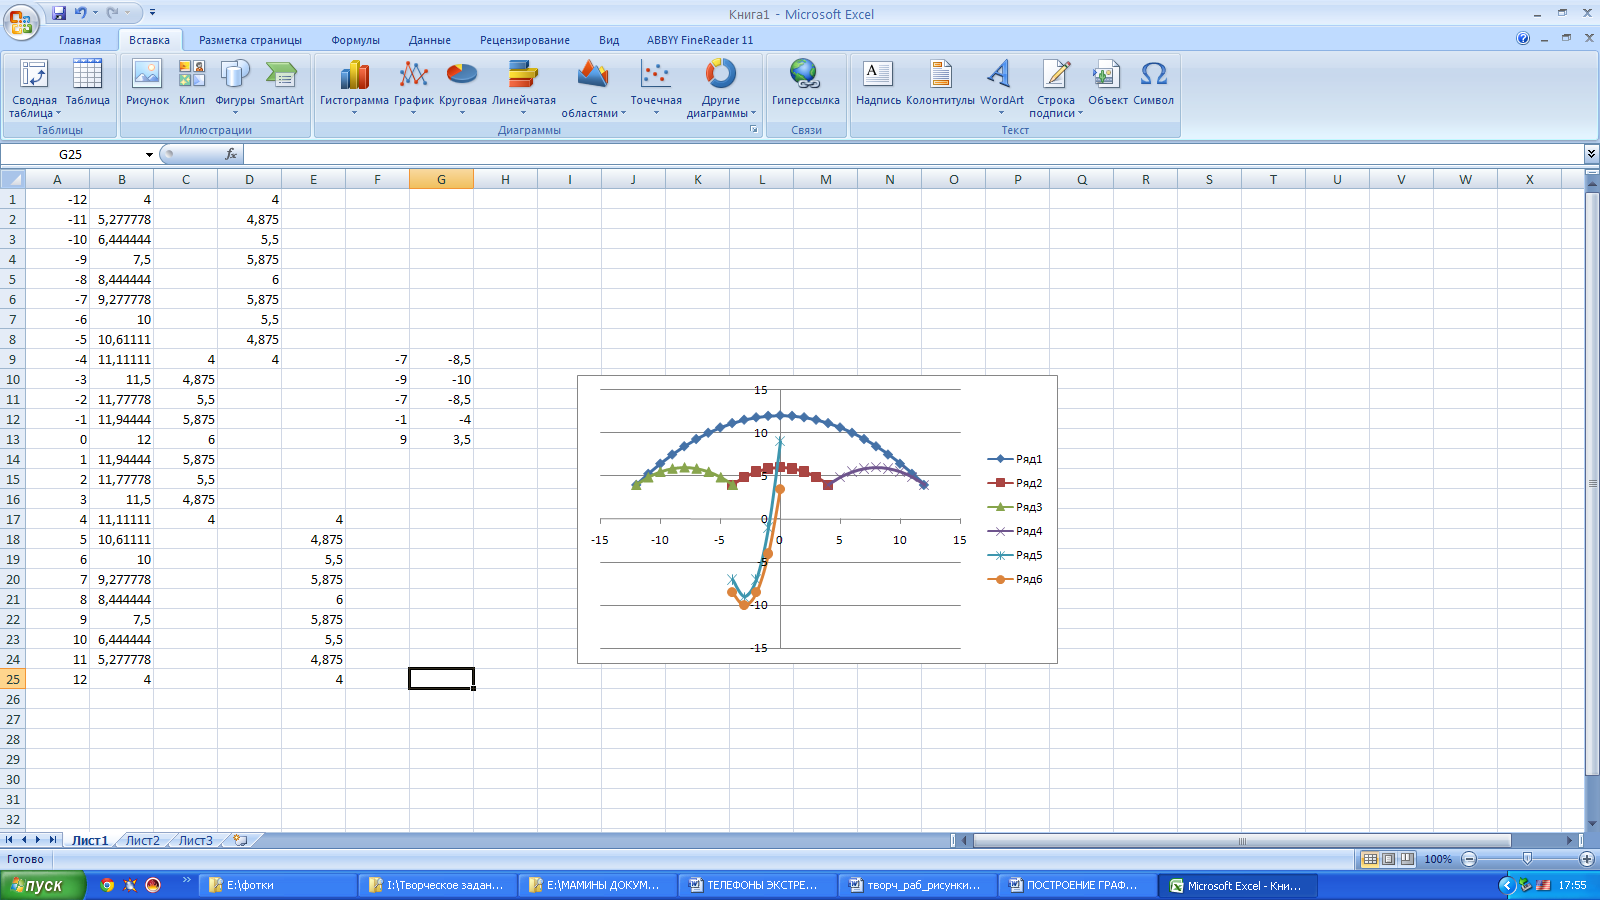Click the zoom slider handle
This screenshot has height=900, width=1600.
1527,859
